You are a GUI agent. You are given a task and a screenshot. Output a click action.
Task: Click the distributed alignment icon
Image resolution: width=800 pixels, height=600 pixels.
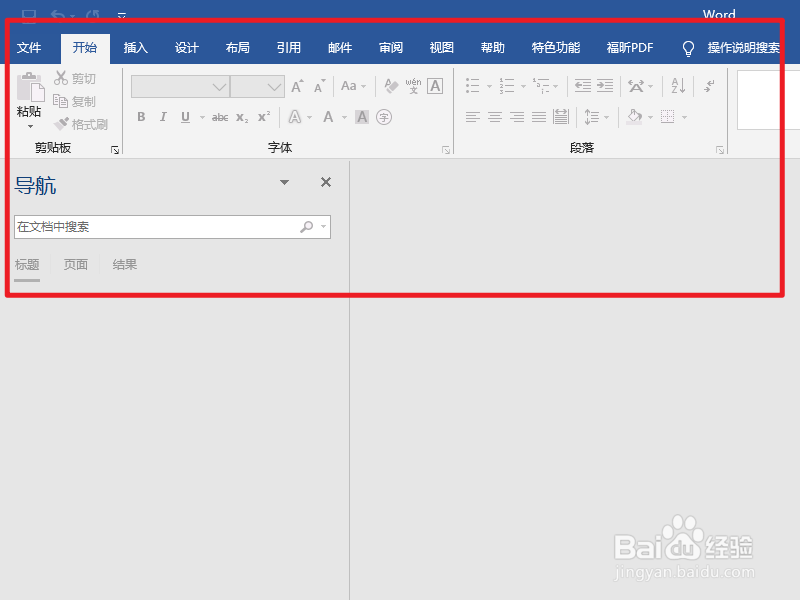coord(561,117)
